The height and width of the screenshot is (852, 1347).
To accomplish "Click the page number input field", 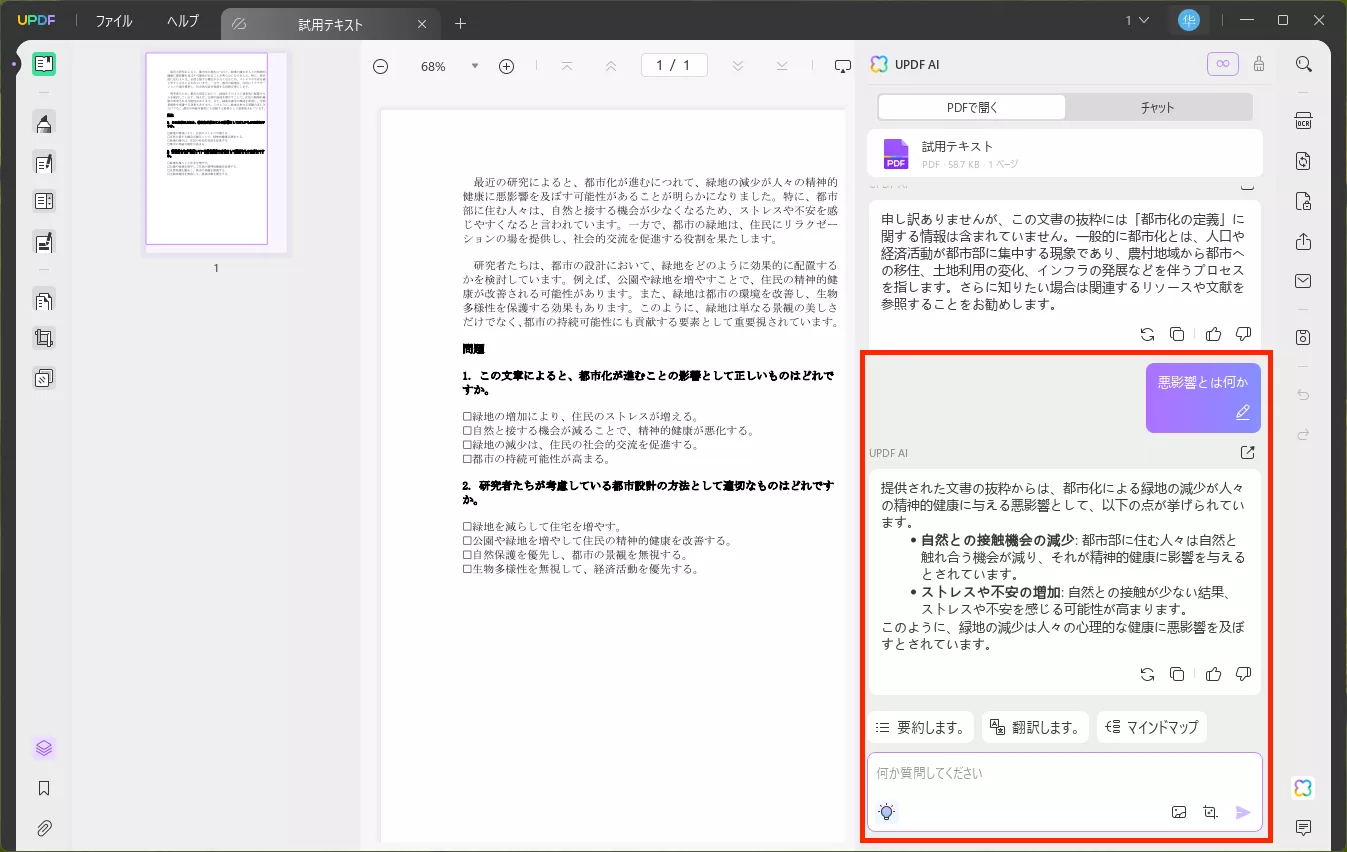I will coord(674,65).
